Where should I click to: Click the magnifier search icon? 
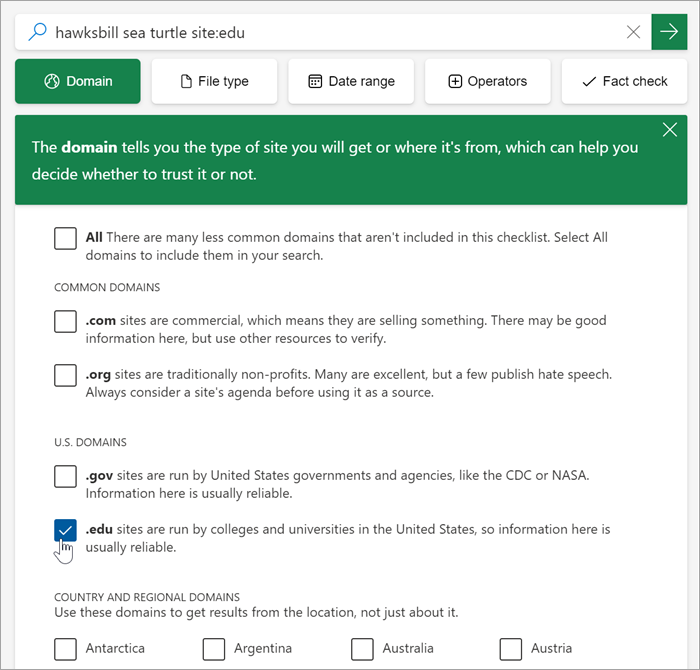pyautogui.click(x=38, y=32)
